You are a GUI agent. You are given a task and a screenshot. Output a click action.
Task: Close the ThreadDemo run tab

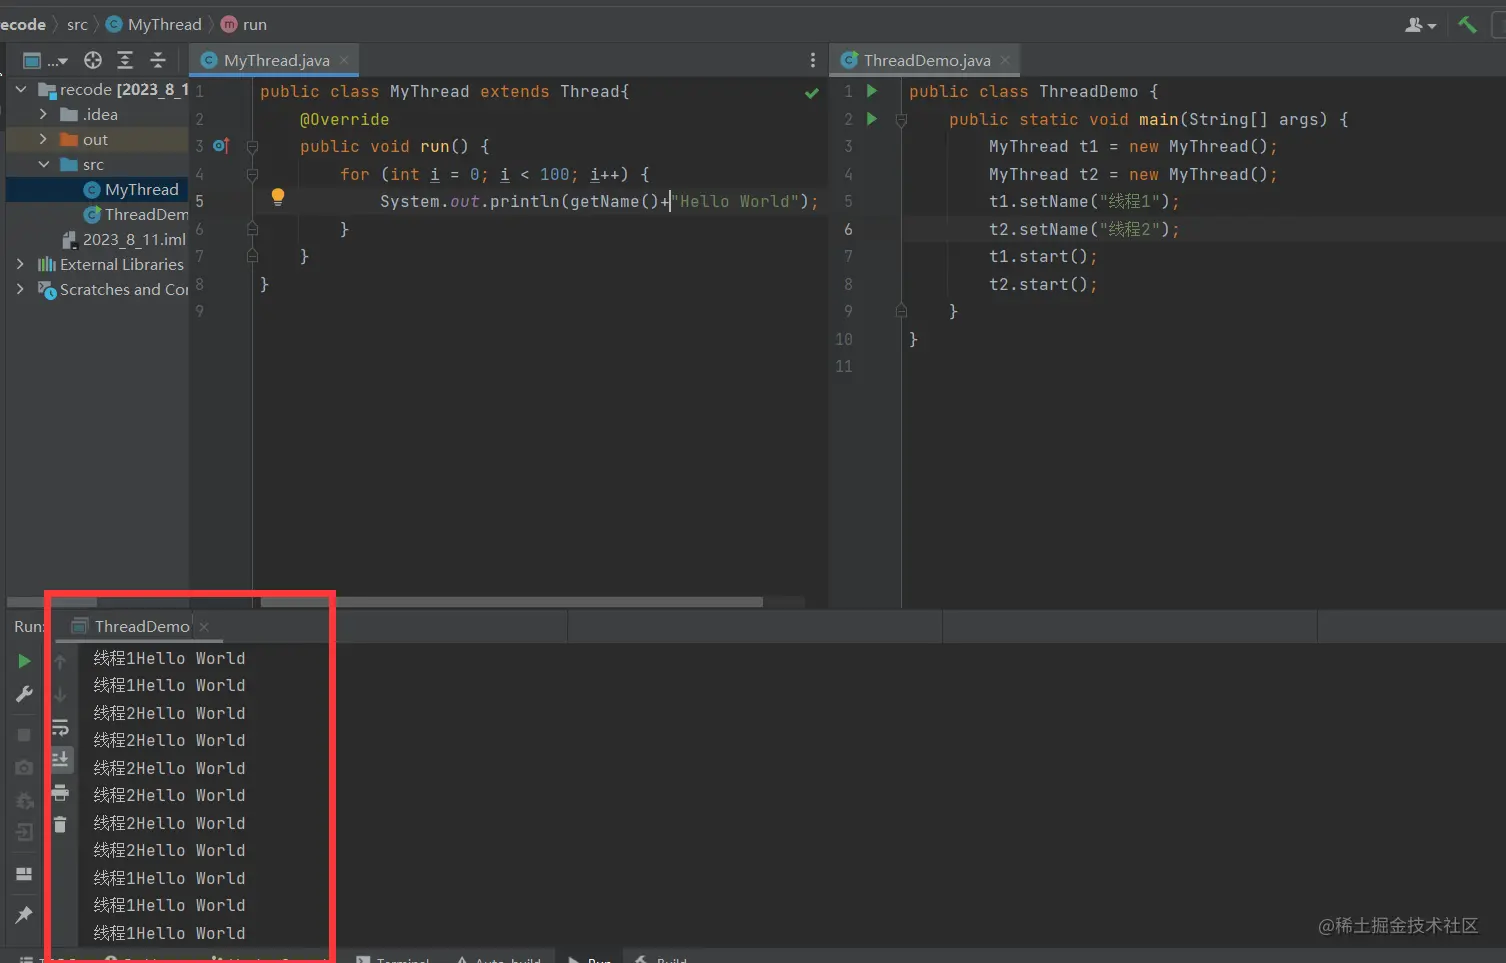click(x=204, y=626)
